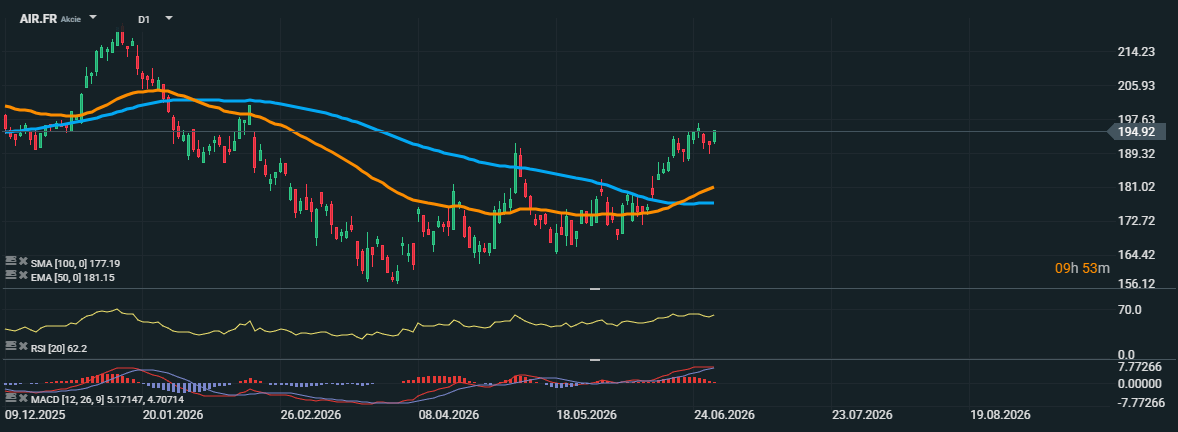Click the RSI 70.0 level label

[x=1131, y=310]
